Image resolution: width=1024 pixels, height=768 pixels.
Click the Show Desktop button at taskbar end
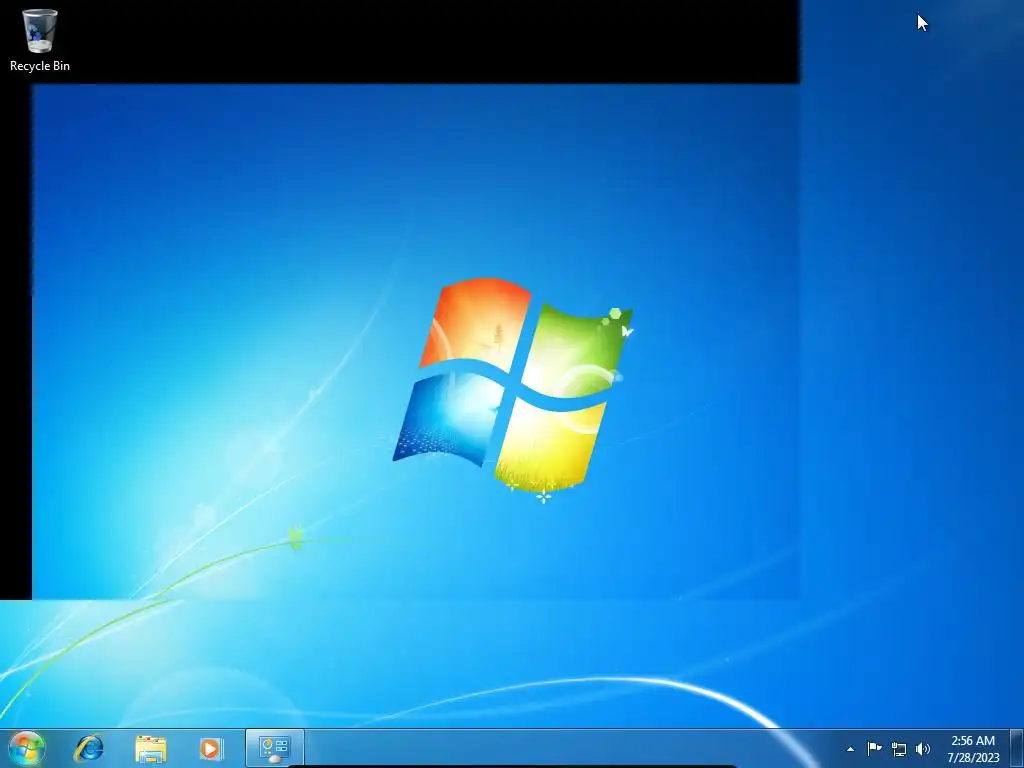1017,748
